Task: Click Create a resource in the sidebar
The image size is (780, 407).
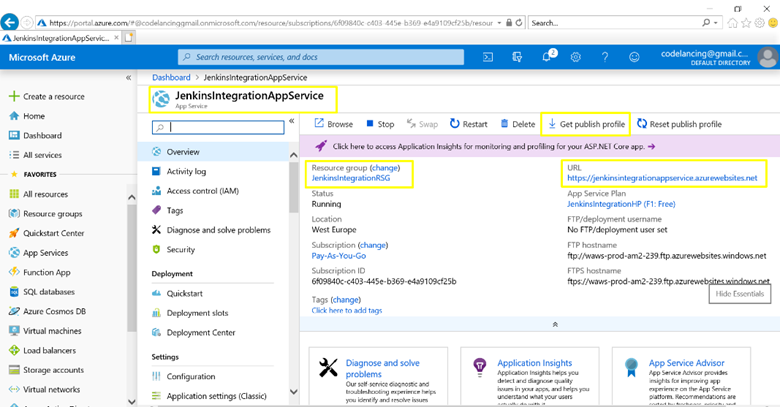Action: 47,97
